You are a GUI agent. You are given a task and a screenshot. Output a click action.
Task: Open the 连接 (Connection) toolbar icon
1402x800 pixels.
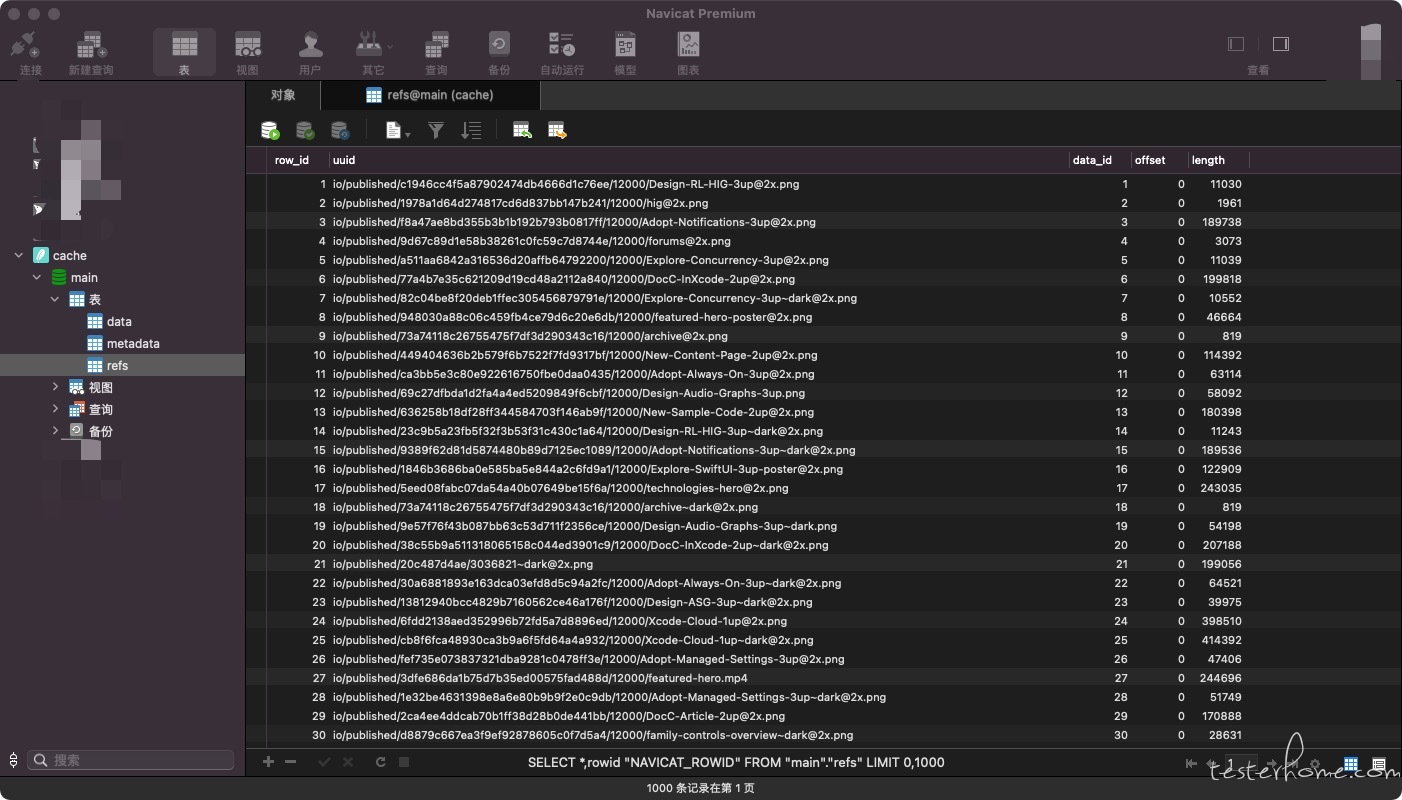click(30, 52)
